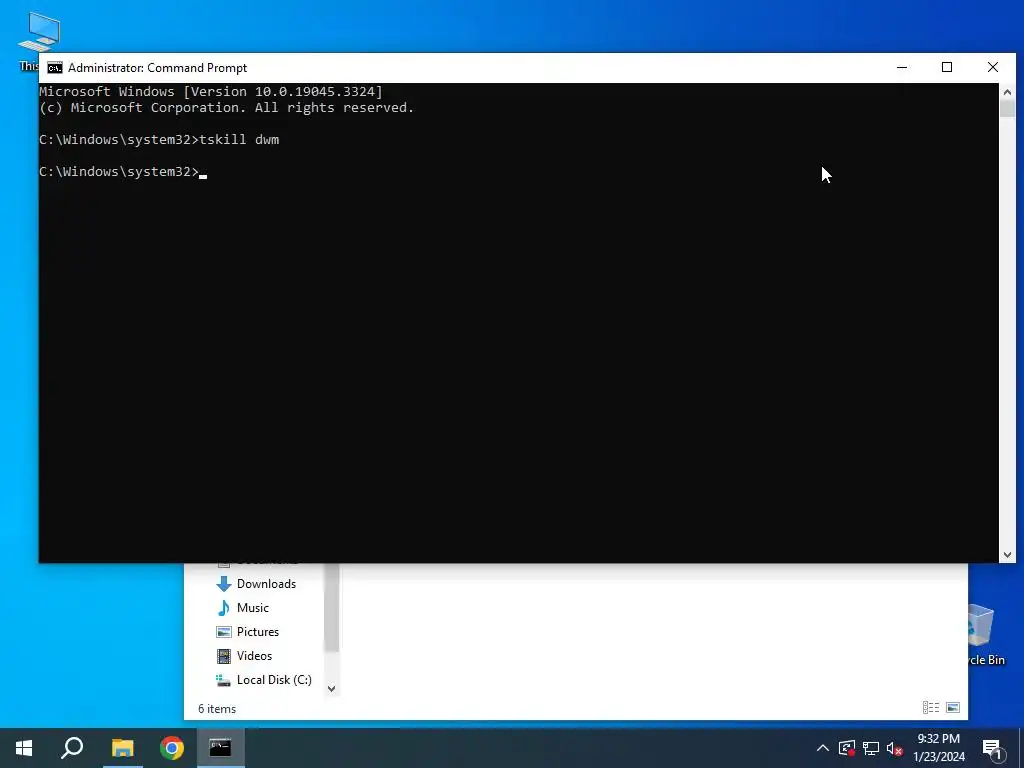Open taskbar Search

[x=72, y=748]
